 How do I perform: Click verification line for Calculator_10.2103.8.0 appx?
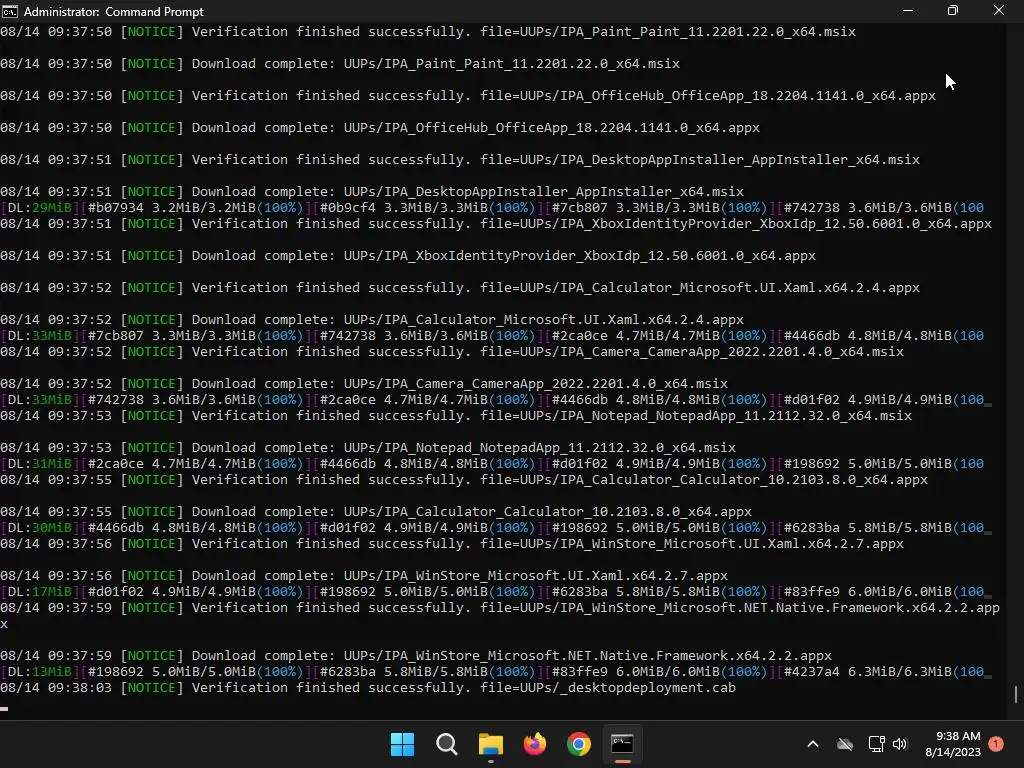click(x=464, y=479)
